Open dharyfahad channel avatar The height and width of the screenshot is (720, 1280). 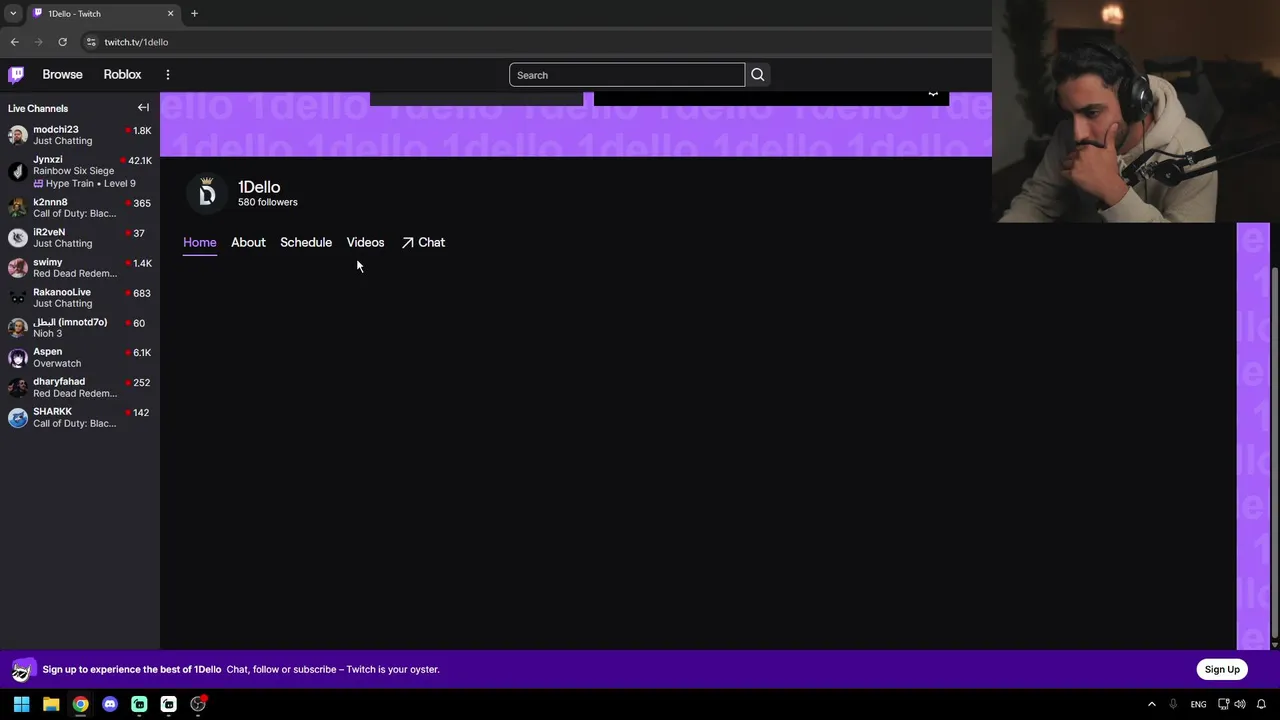[18, 387]
